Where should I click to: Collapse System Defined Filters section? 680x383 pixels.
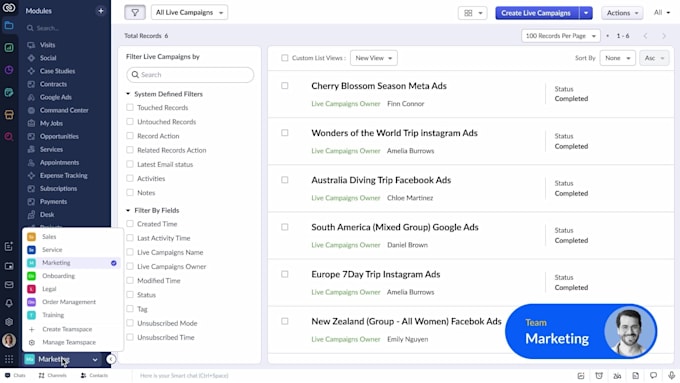pyautogui.click(x=128, y=94)
